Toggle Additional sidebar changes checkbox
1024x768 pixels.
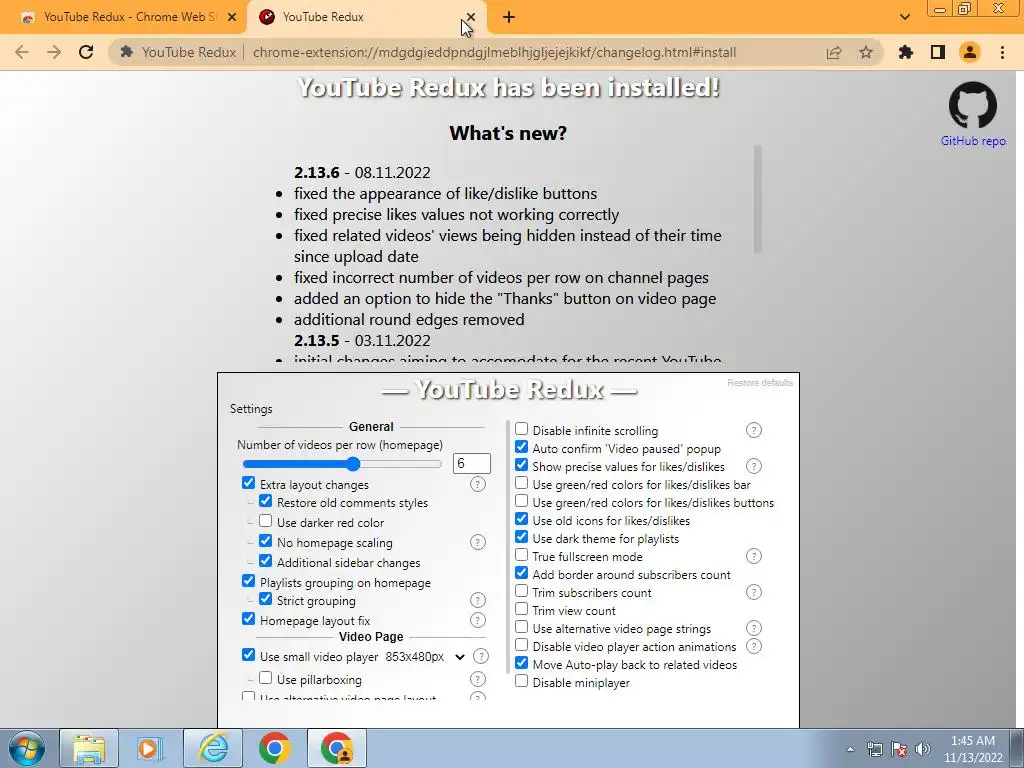[265, 561]
